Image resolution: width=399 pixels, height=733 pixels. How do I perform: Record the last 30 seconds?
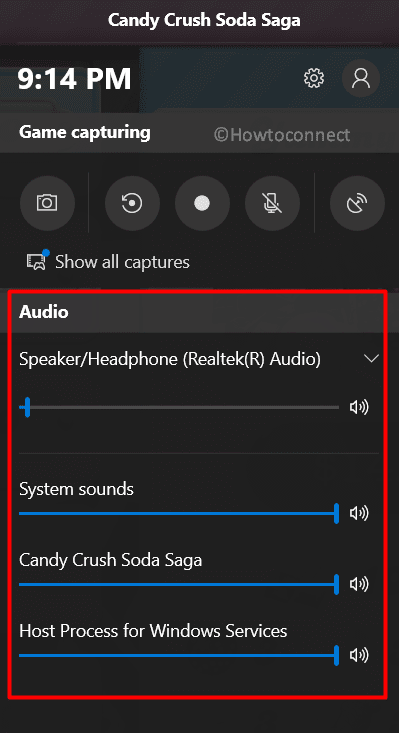click(132, 203)
